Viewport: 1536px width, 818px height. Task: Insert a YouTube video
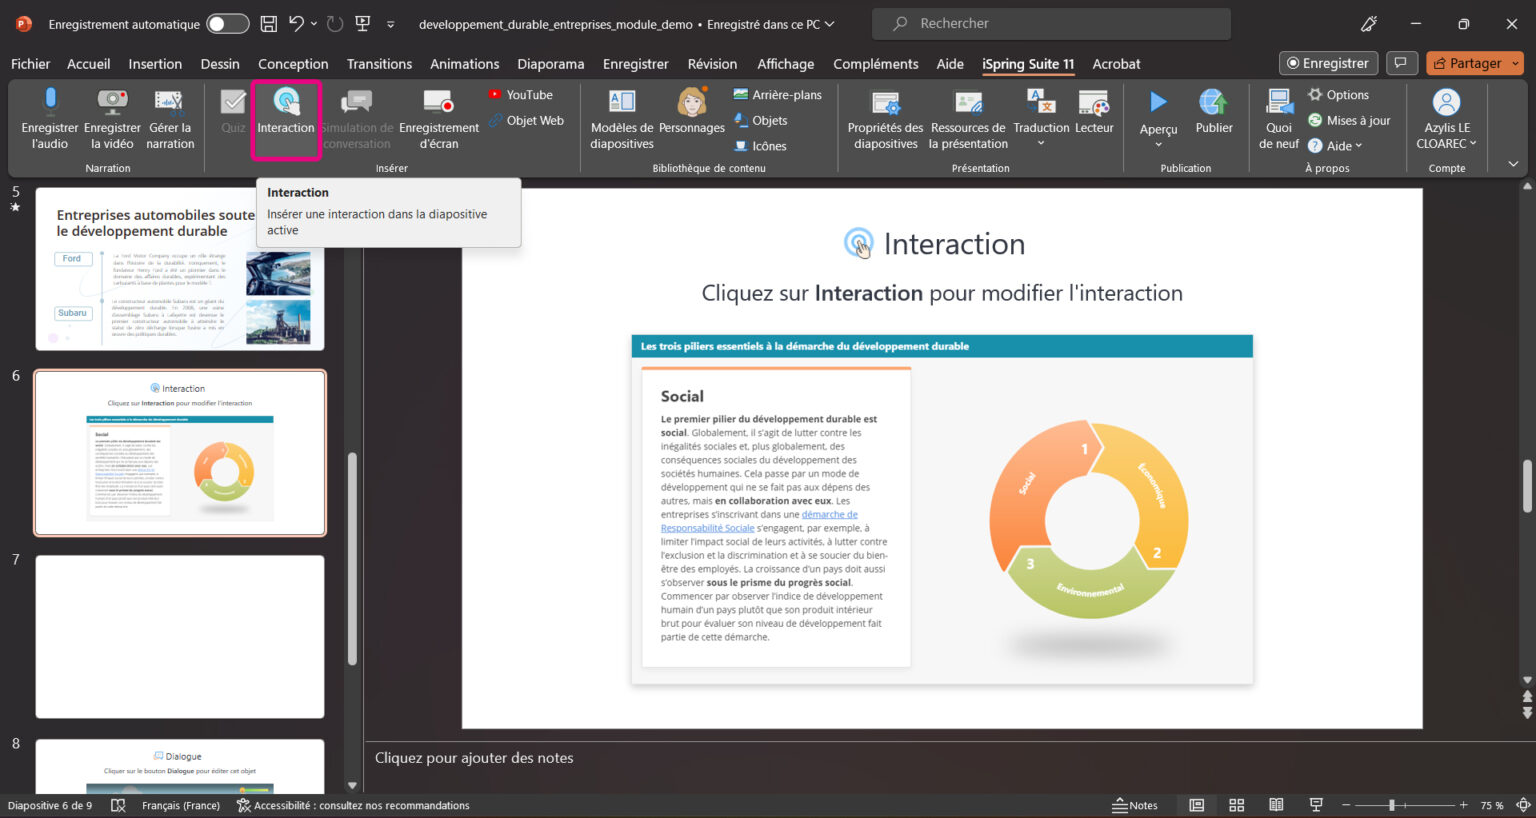coord(519,94)
